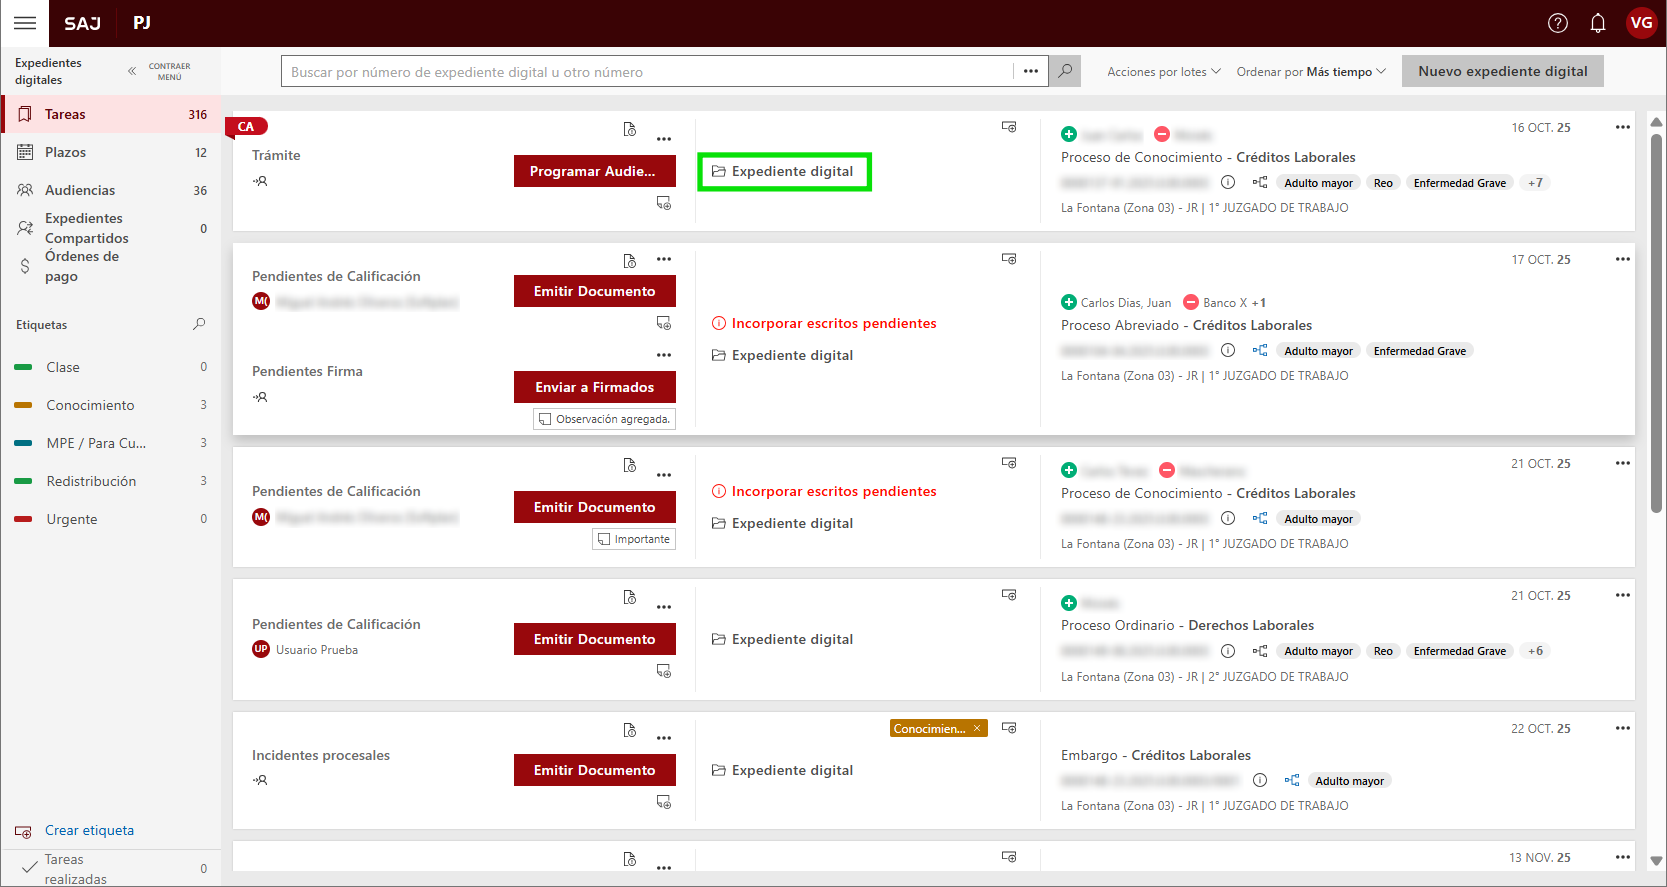The height and width of the screenshot is (887, 1667).
Task: Open the notifications bell
Action: tap(1598, 23)
